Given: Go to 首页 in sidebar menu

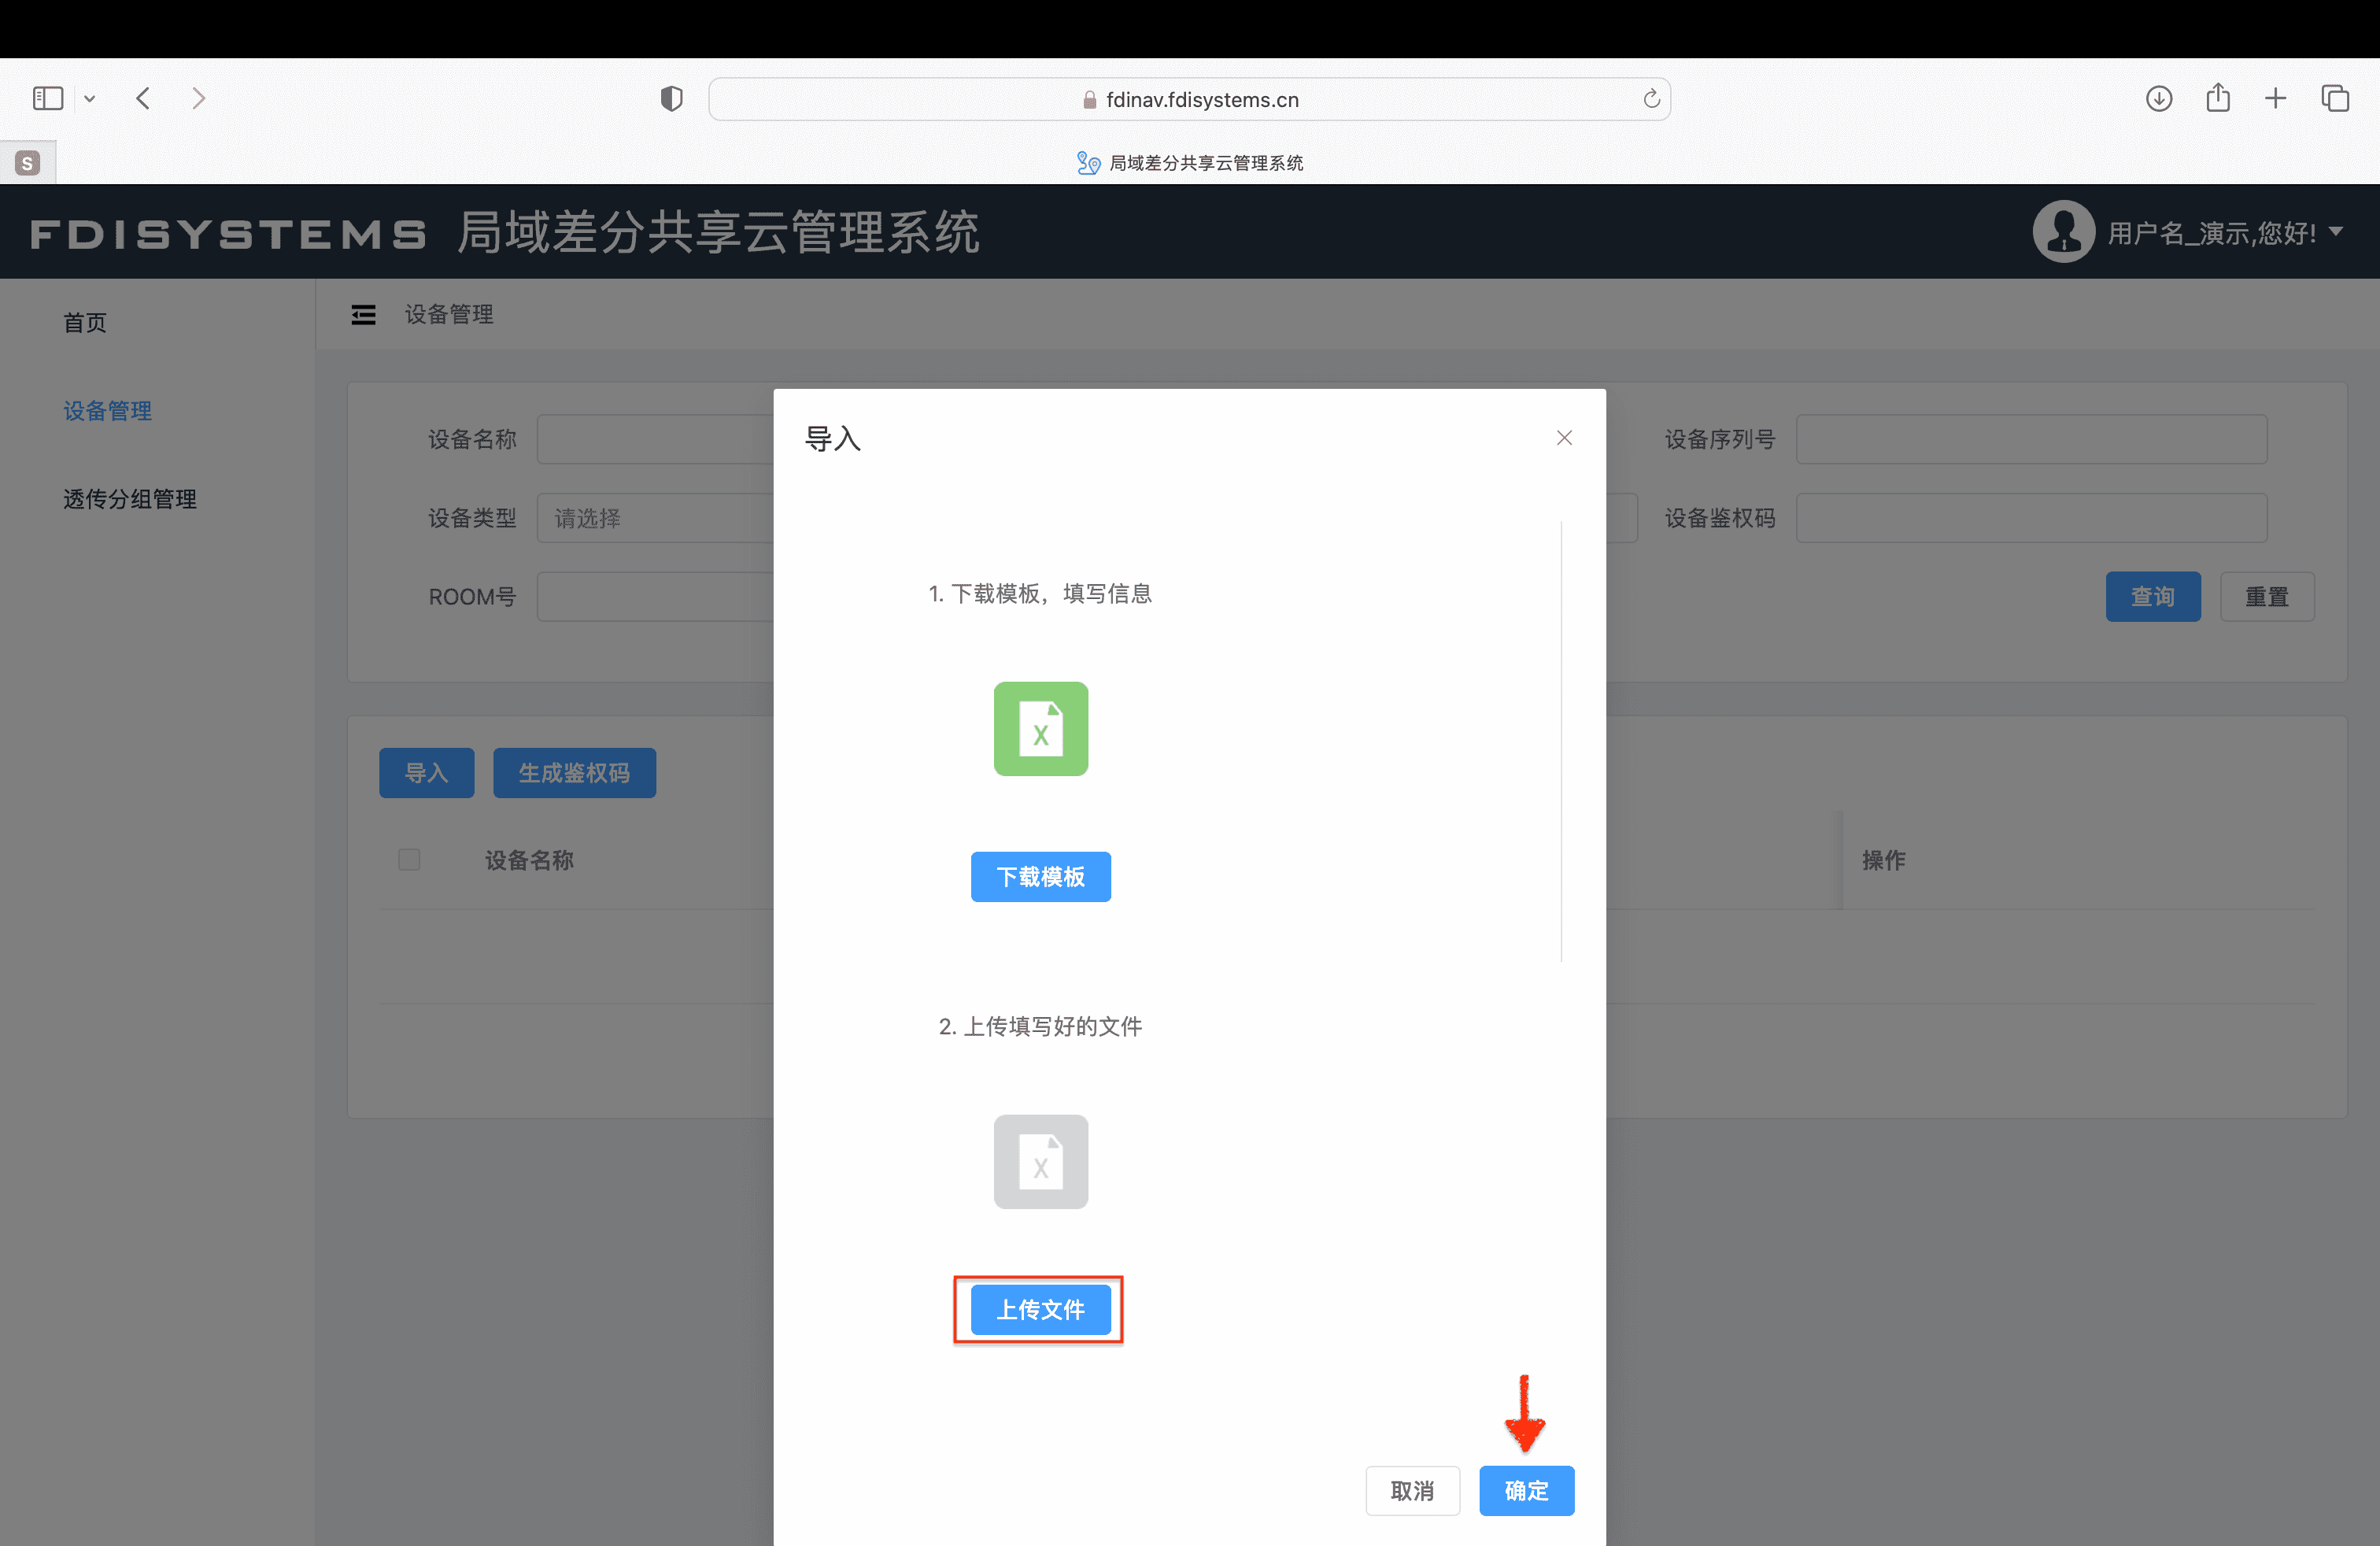Looking at the screenshot, I should pyautogui.click(x=85, y=322).
